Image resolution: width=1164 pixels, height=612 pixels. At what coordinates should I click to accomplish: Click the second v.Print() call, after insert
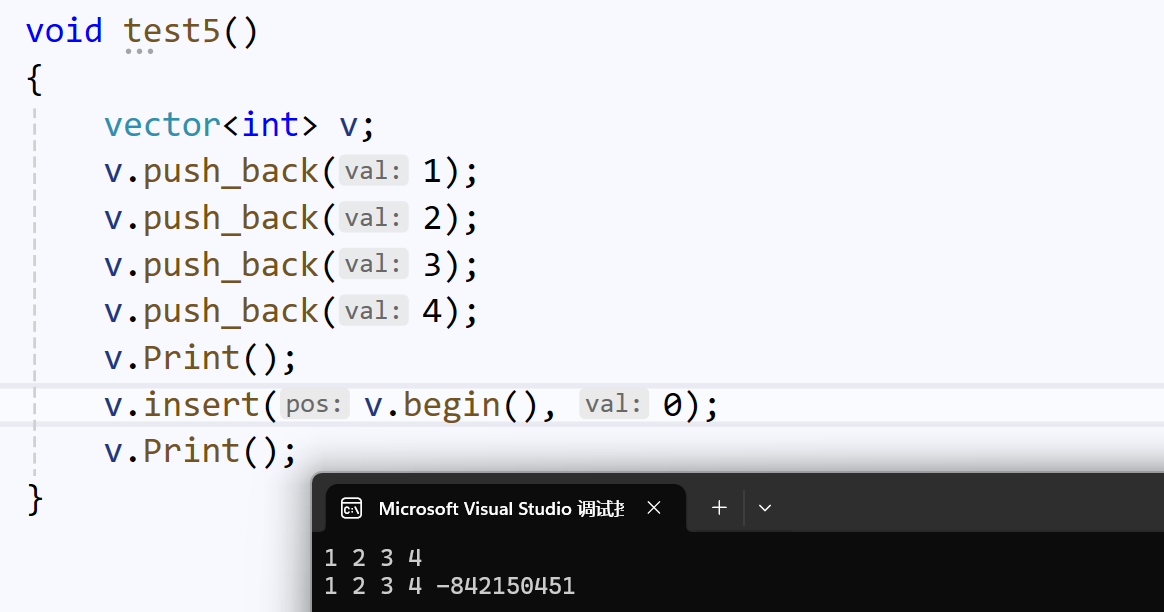pos(200,452)
